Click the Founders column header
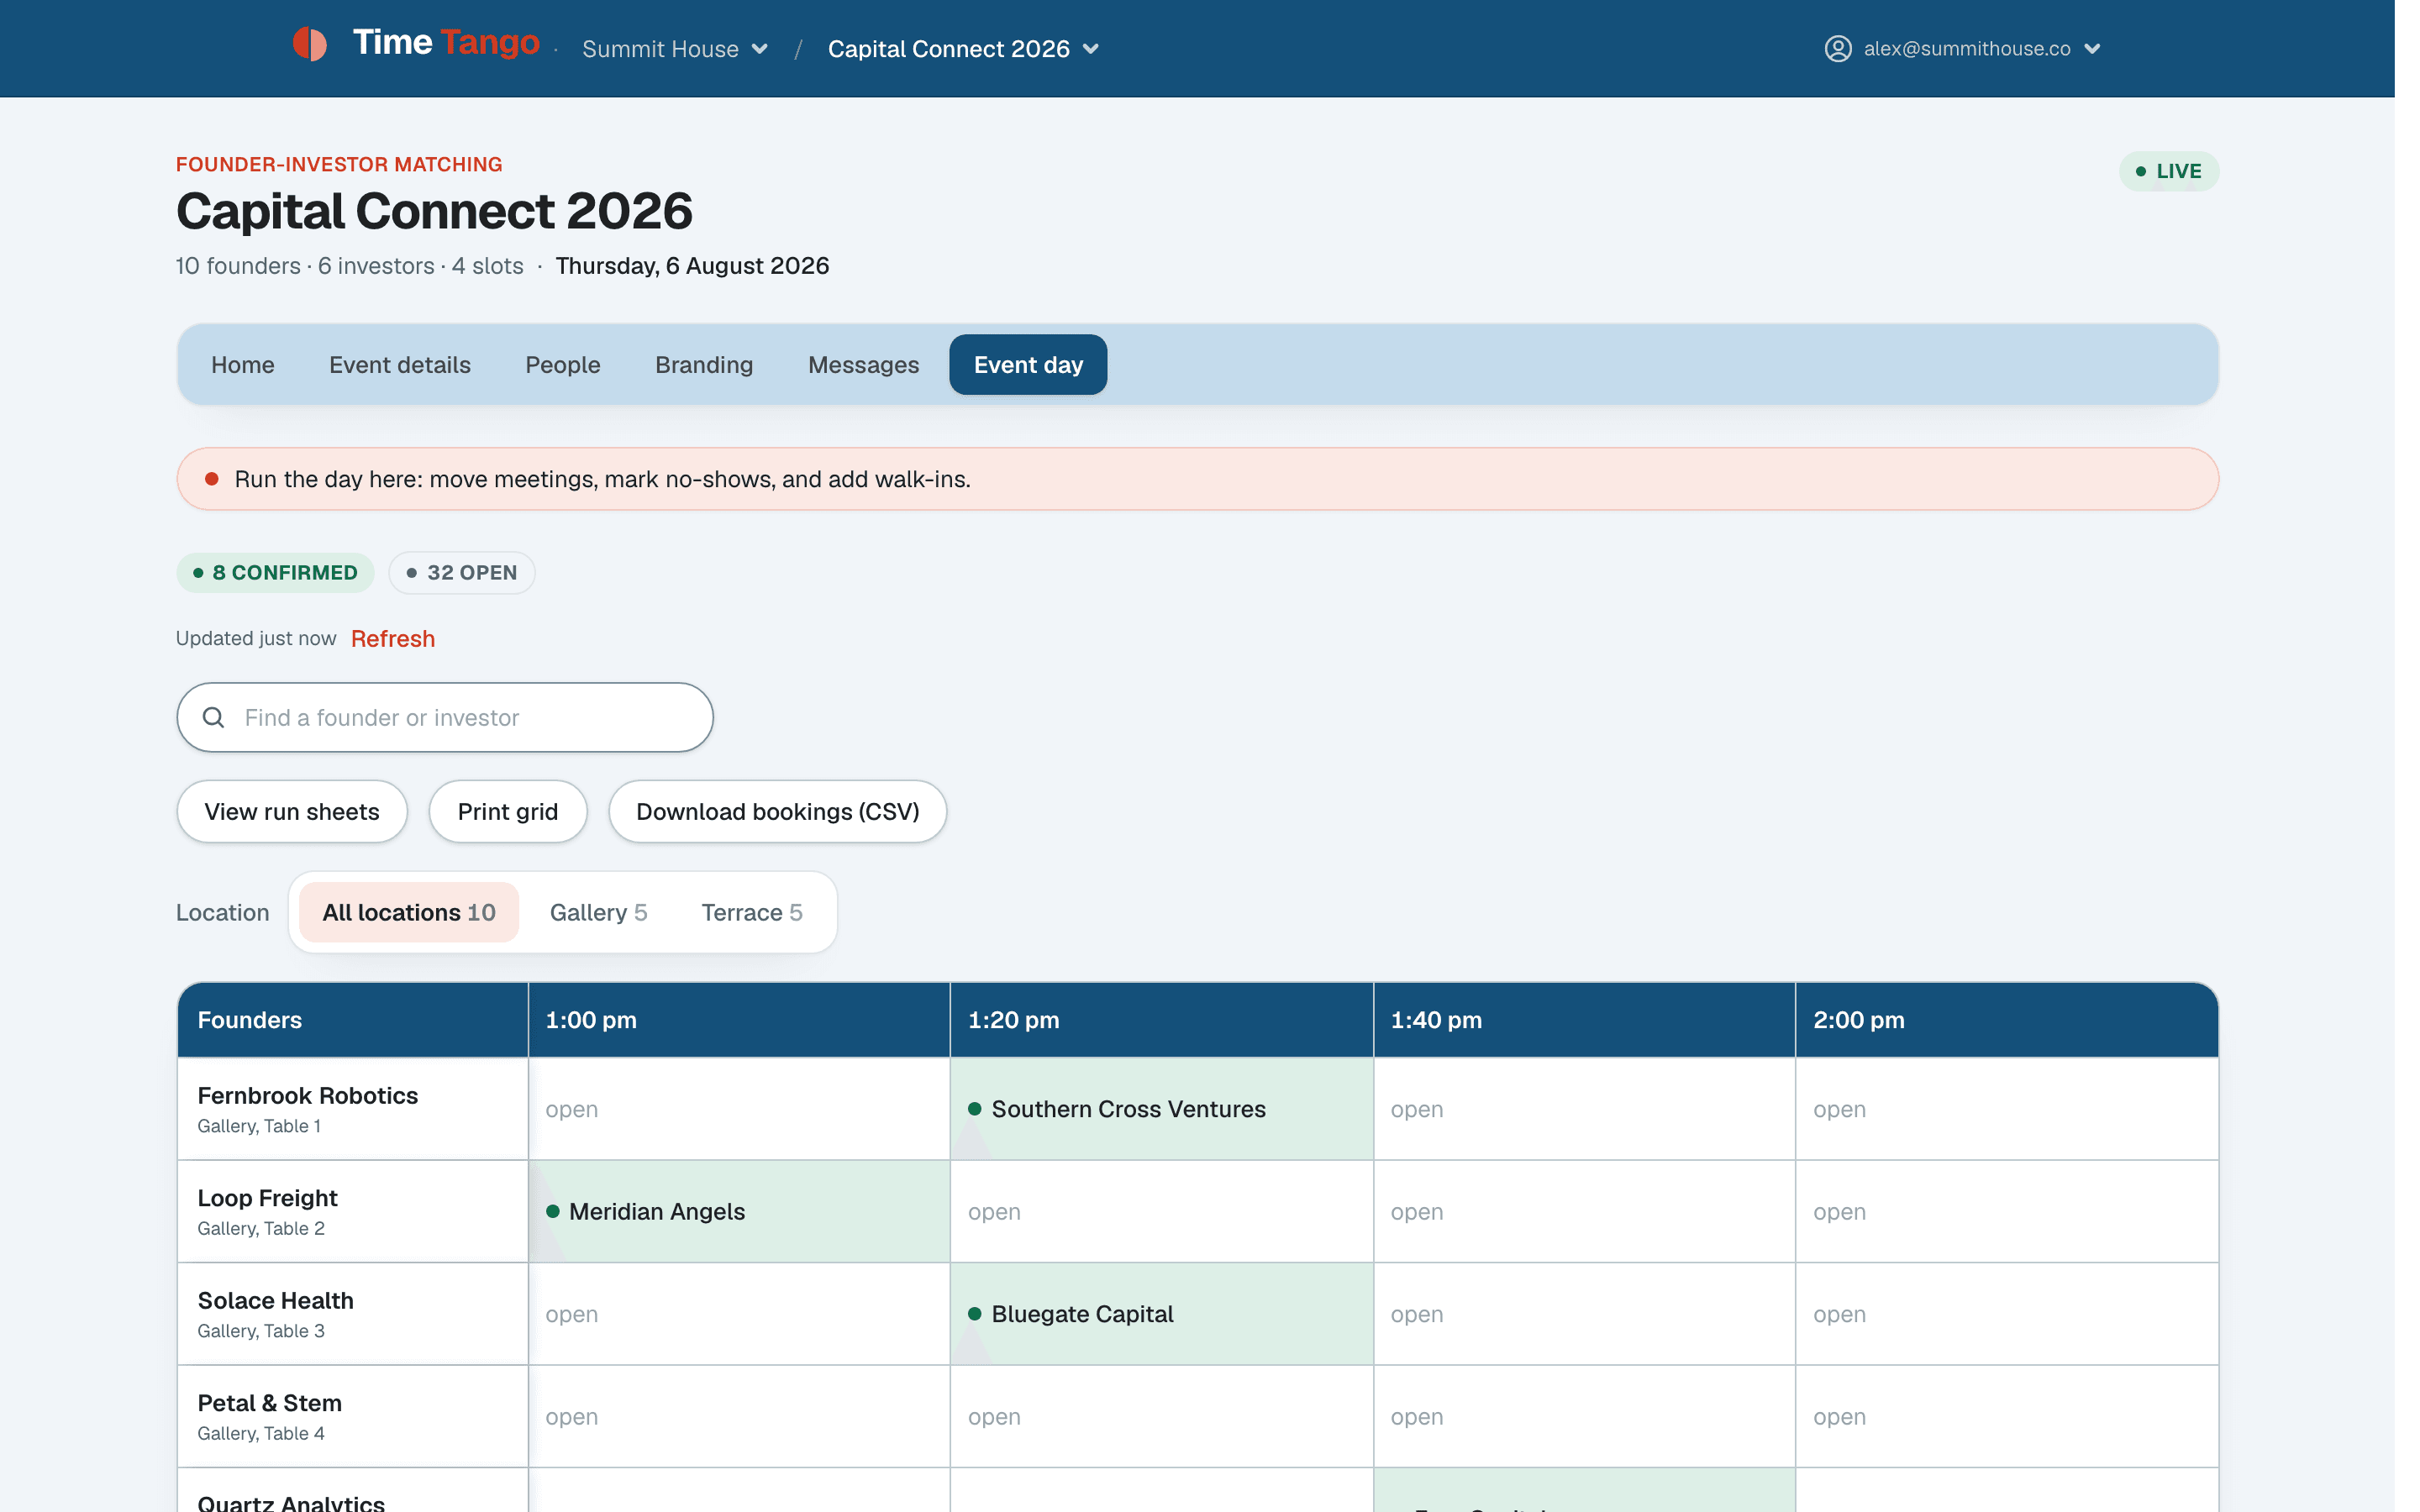 point(353,1020)
